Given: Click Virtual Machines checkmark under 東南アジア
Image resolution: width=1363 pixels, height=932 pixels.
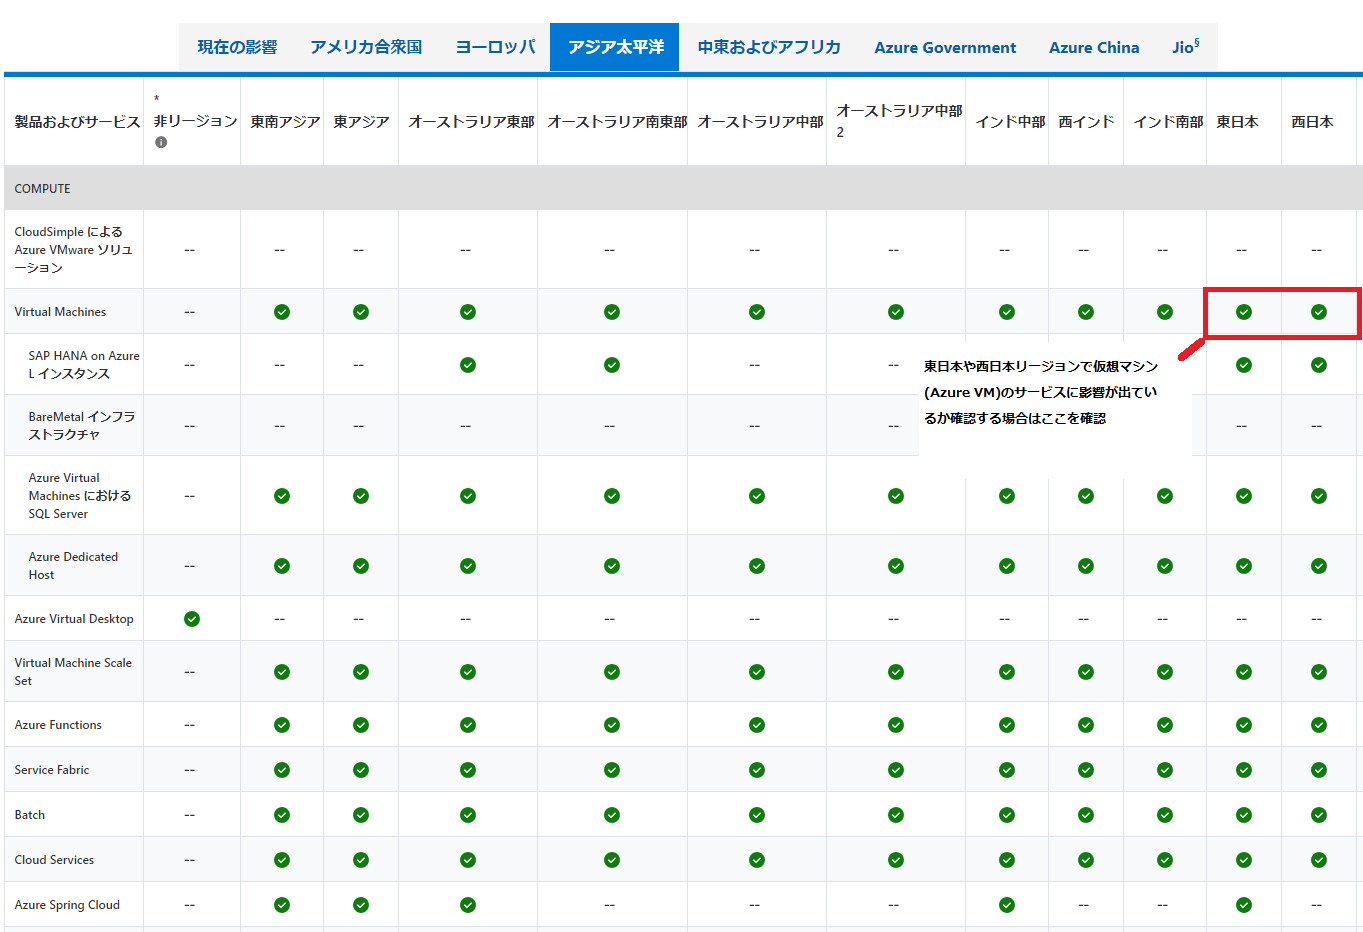Looking at the screenshot, I should coord(282,312).
